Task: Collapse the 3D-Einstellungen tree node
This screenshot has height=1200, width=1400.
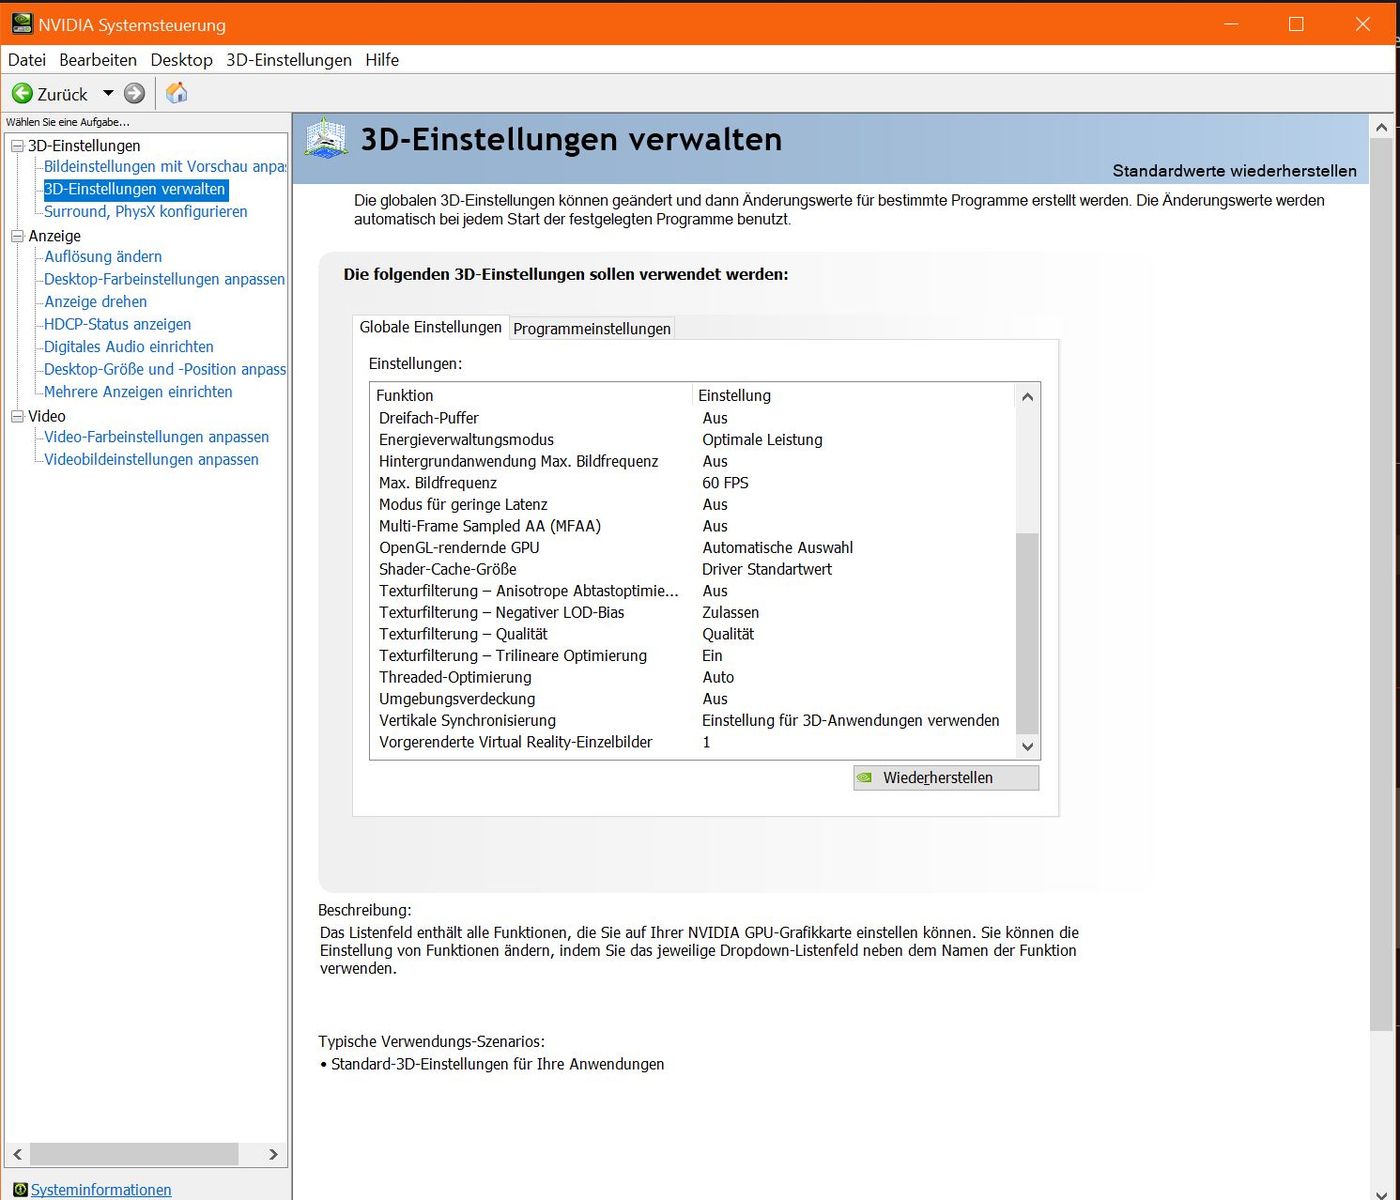Action: pyautogui.click(x=17, y=146)
